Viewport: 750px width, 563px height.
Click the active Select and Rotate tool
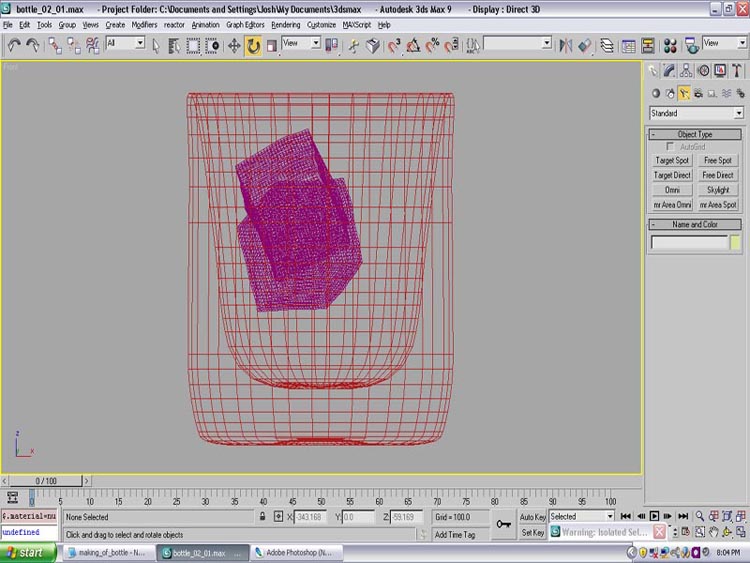pyautogui.click(x=253, y=45)
